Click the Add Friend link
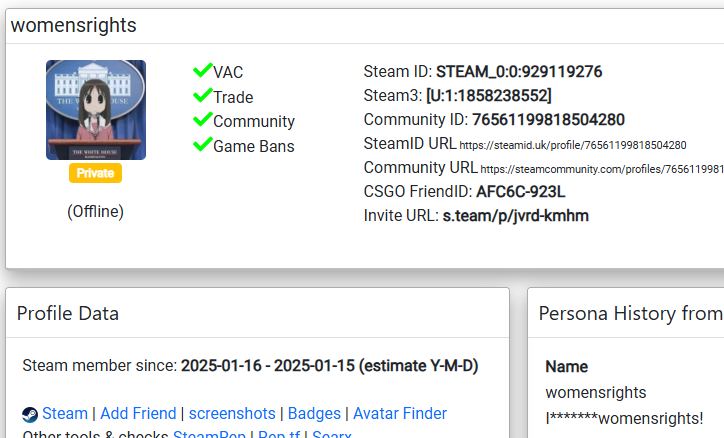This screenshot has width=724, height=438. (x=138, y=414)
